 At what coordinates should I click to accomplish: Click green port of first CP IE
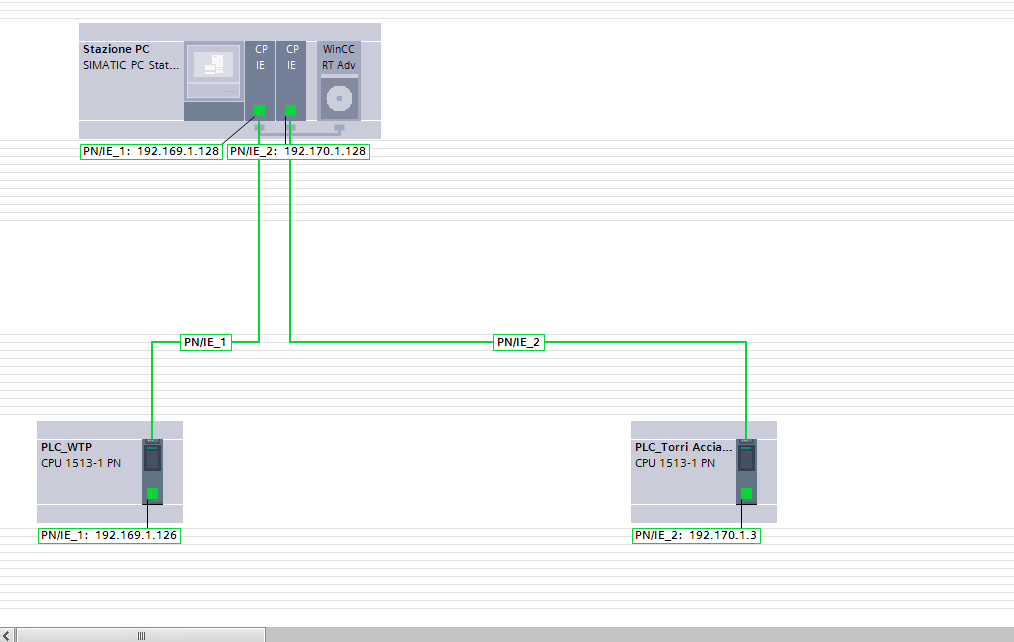click(259, 111)
